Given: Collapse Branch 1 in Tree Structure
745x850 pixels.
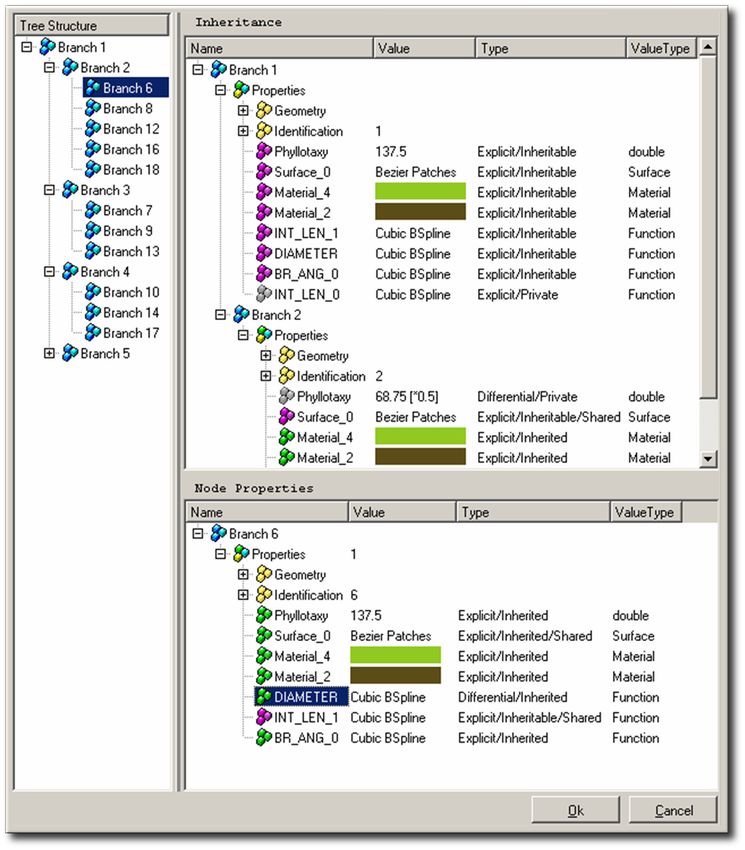Looking at the screenshot, I should point(27,47).
